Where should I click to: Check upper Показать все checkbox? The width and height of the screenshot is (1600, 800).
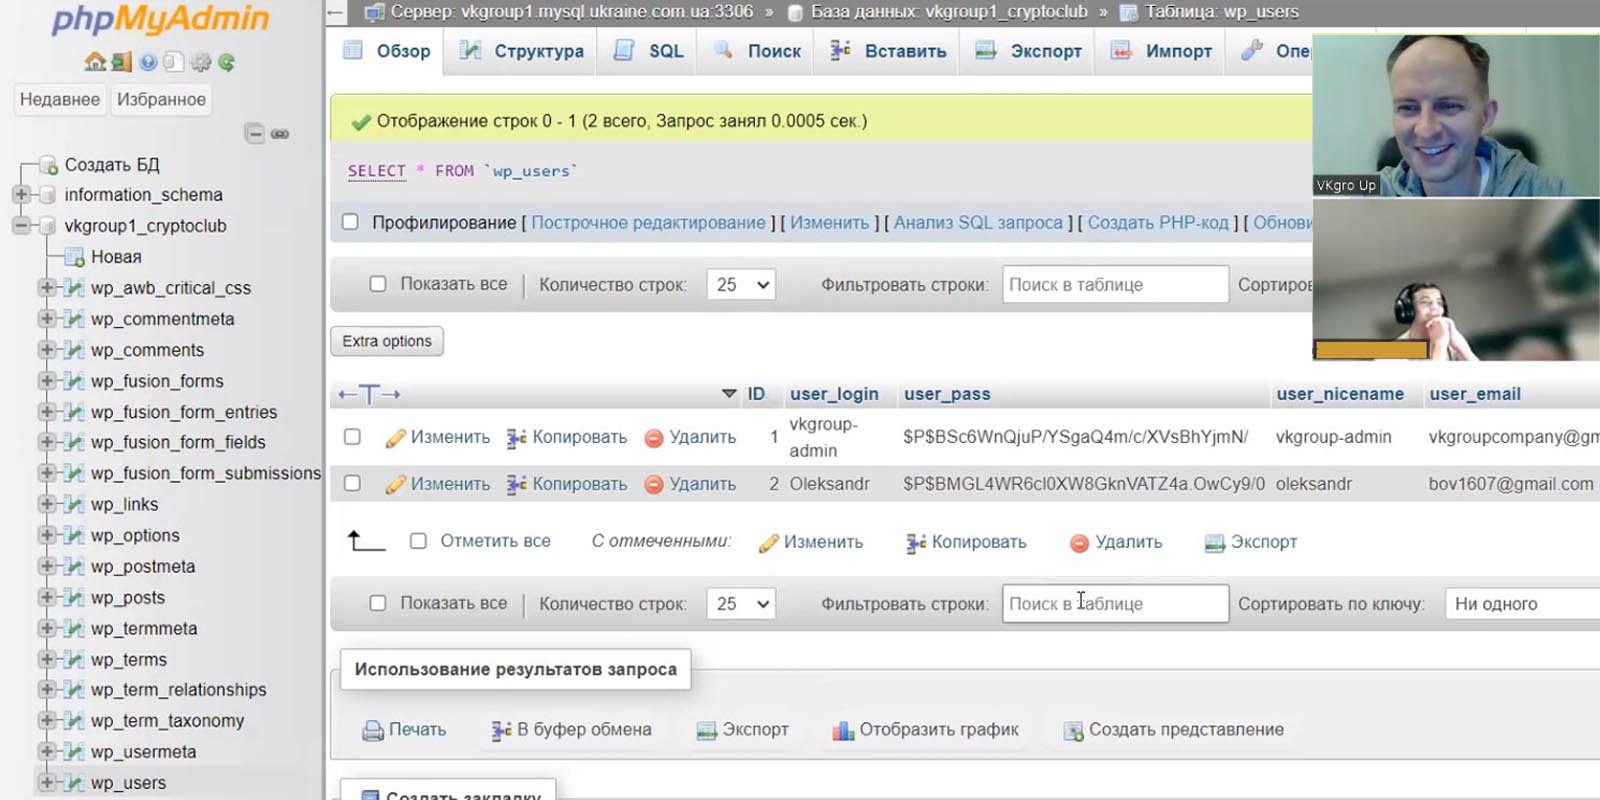378,284
